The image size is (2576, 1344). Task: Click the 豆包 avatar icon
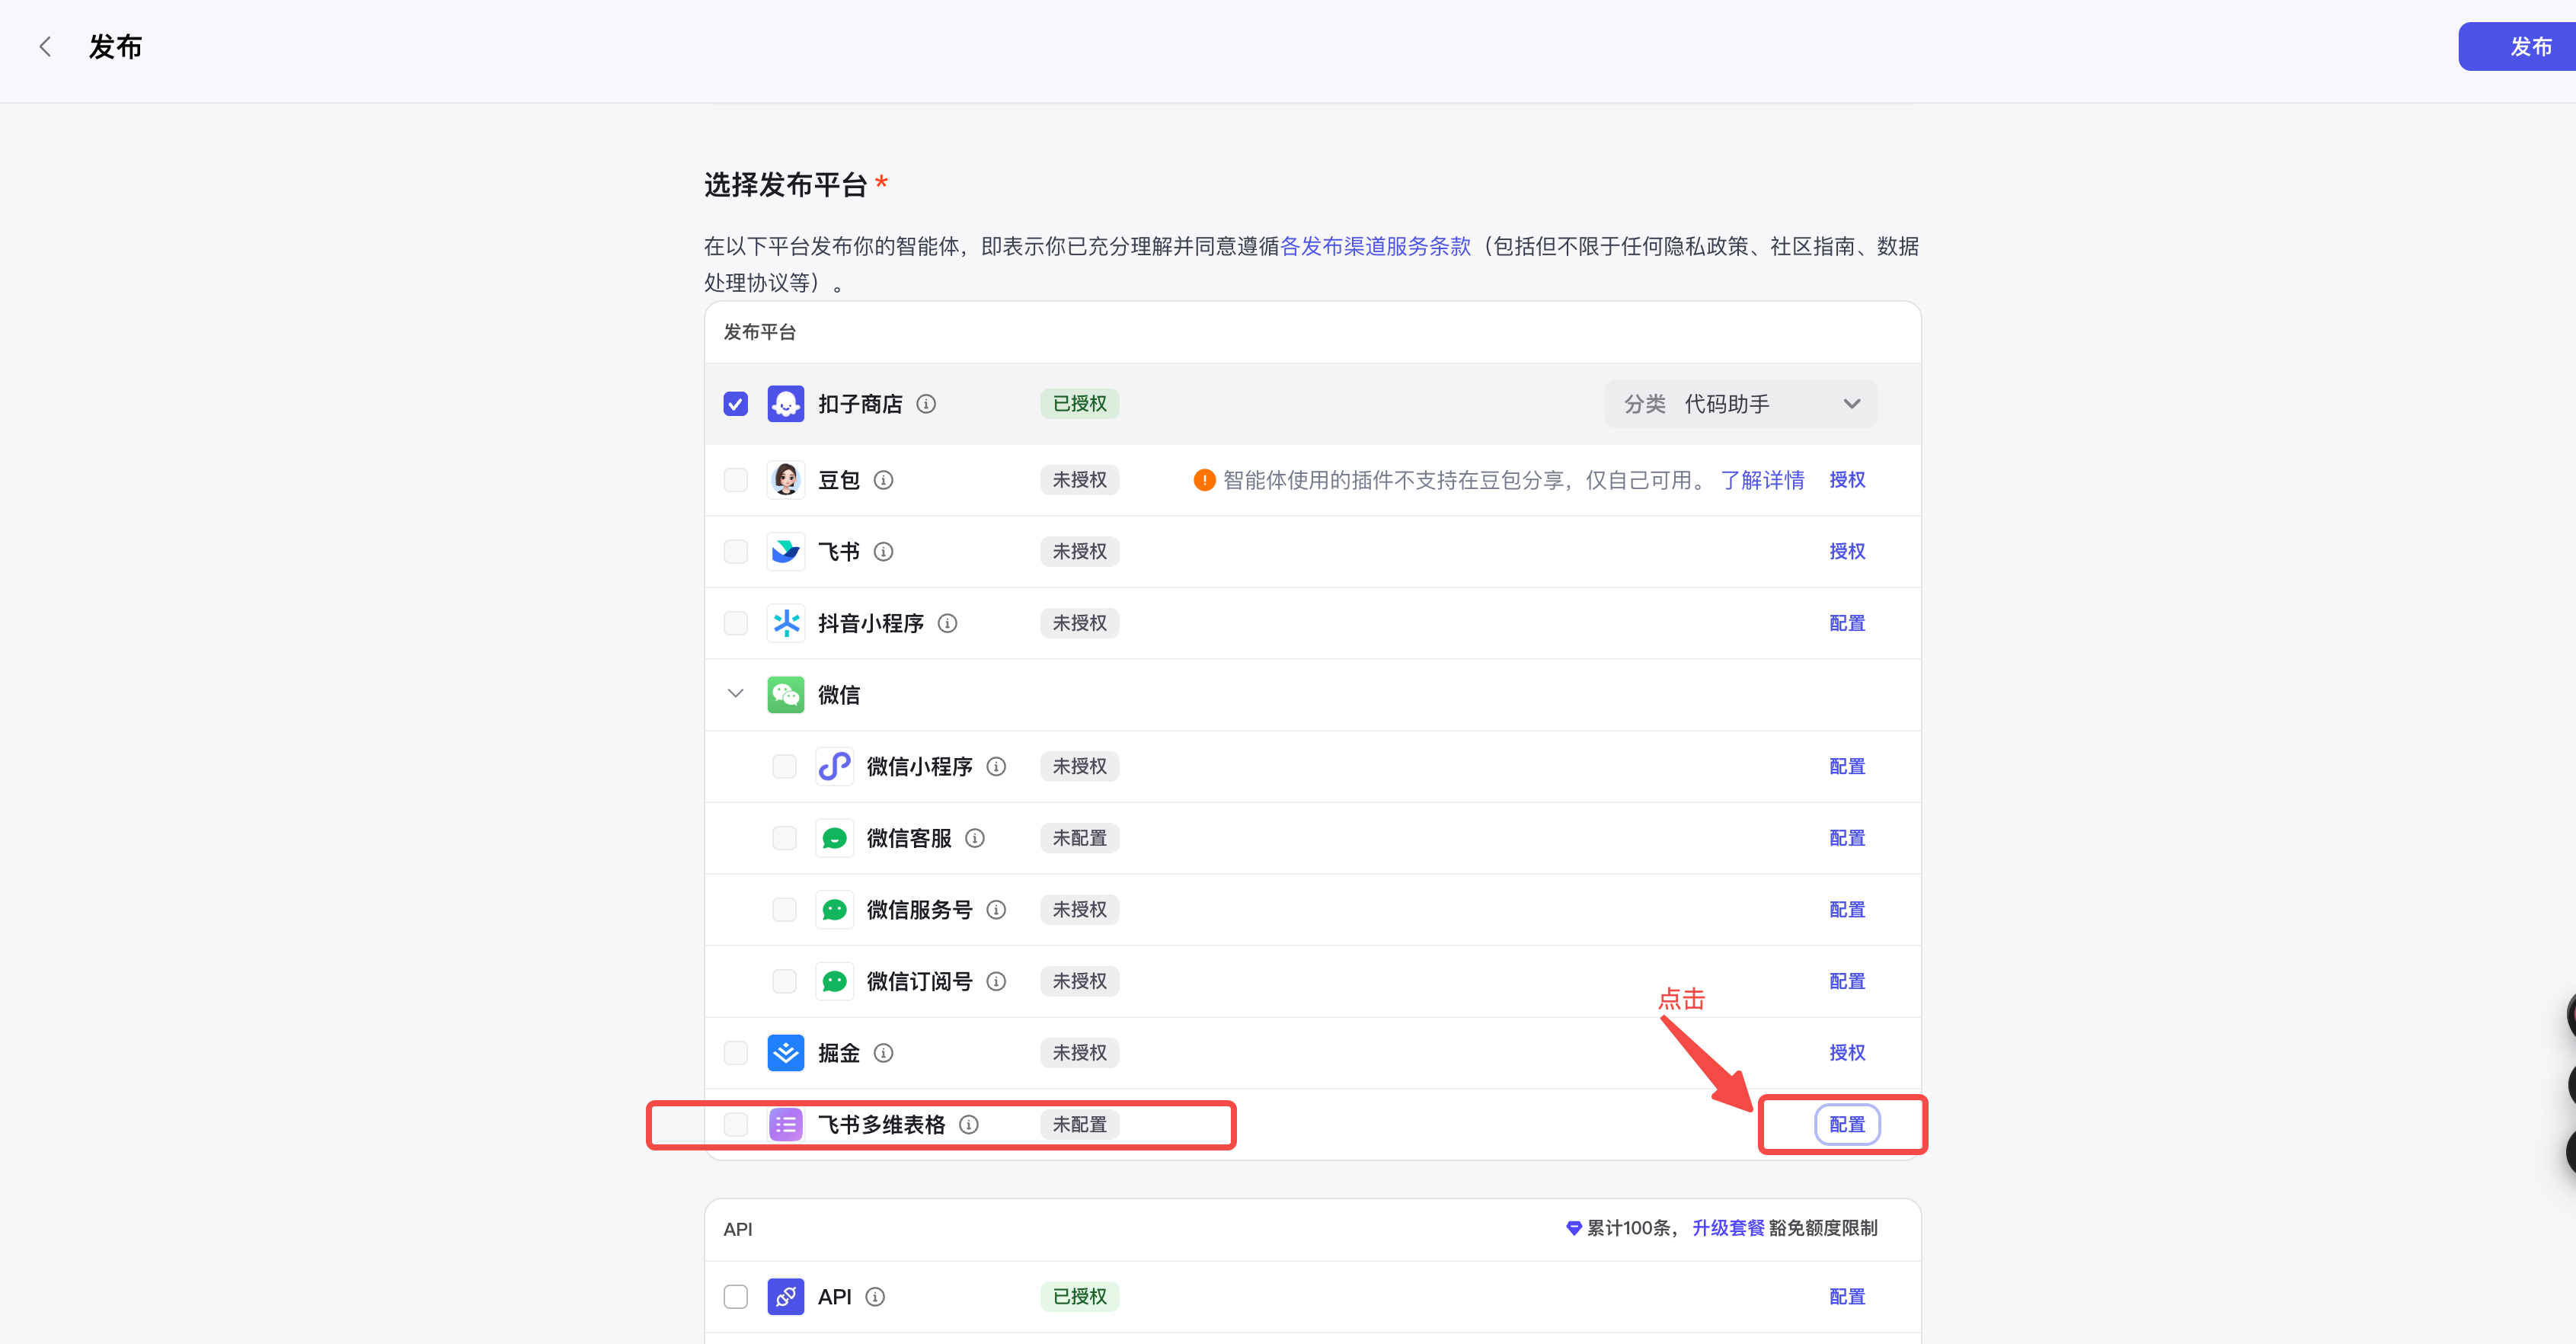click(x=786, y=480)
